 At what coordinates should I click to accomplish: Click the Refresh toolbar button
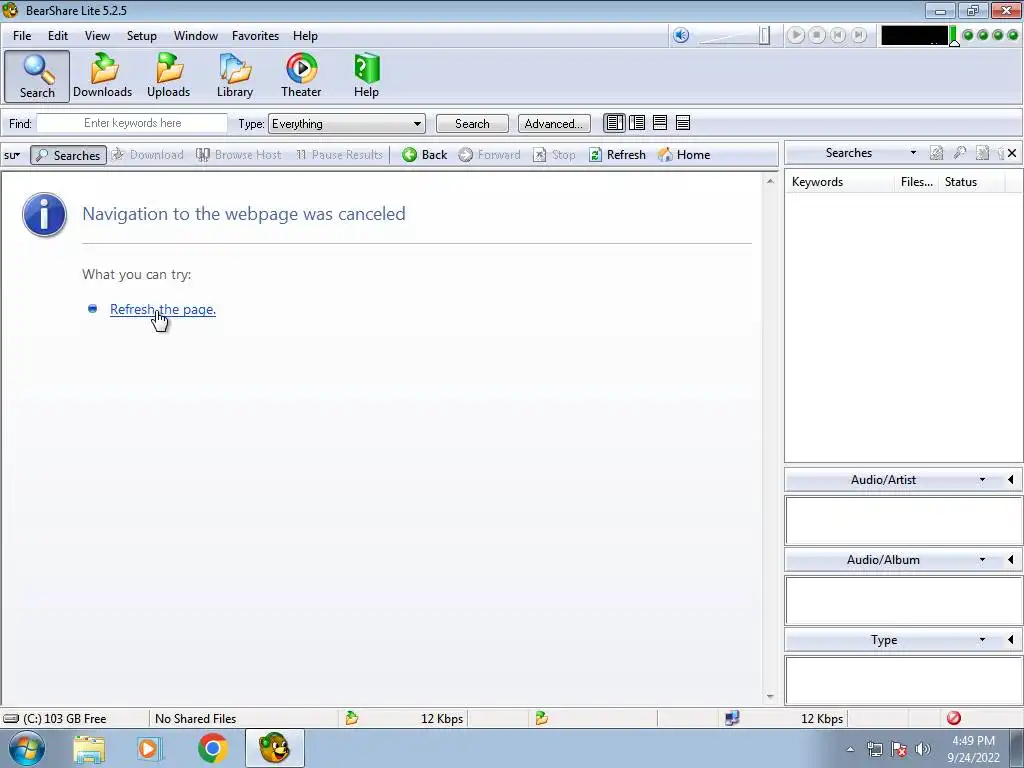(617, 155)
